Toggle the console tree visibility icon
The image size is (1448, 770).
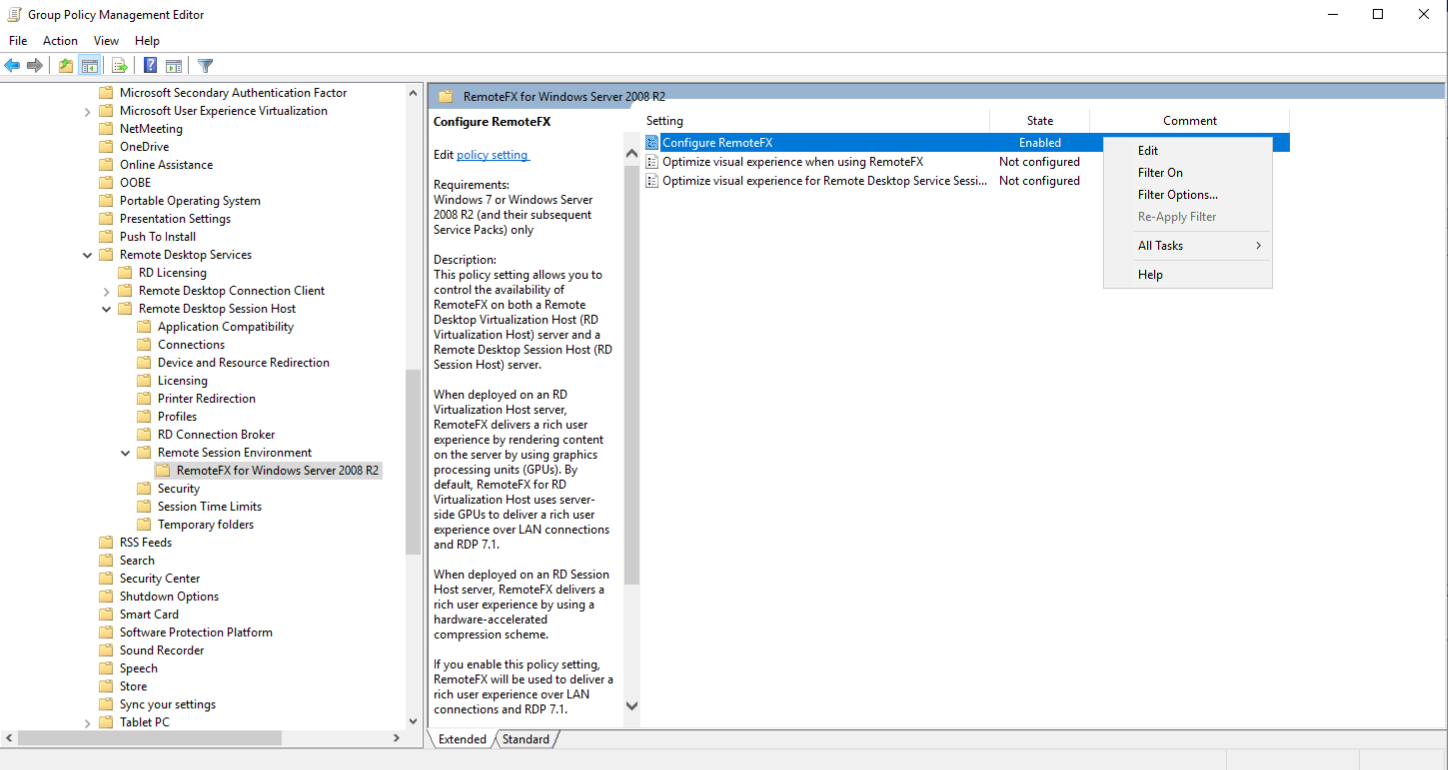pyautogui.click(x=91, y=65)
